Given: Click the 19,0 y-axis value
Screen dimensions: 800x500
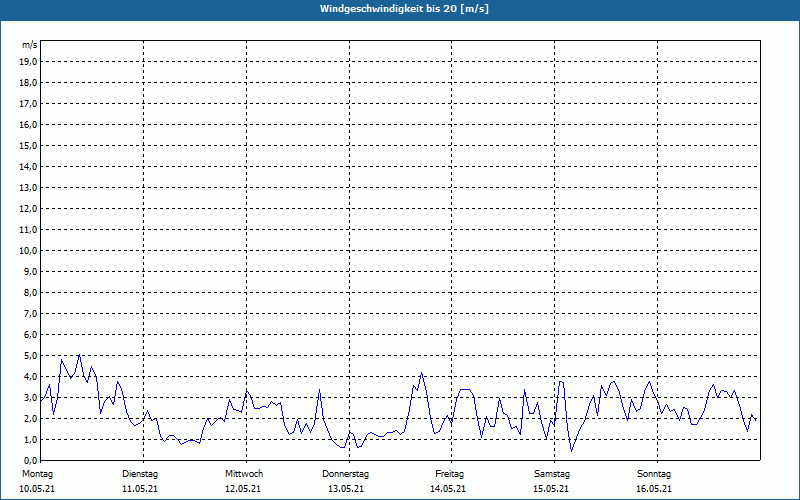Looking at the screenshot, I should pyautogui.click(x=29, y=62).
